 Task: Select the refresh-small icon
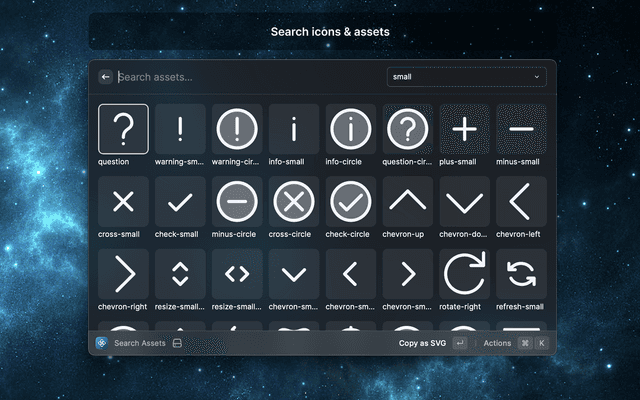pos(522,273)
